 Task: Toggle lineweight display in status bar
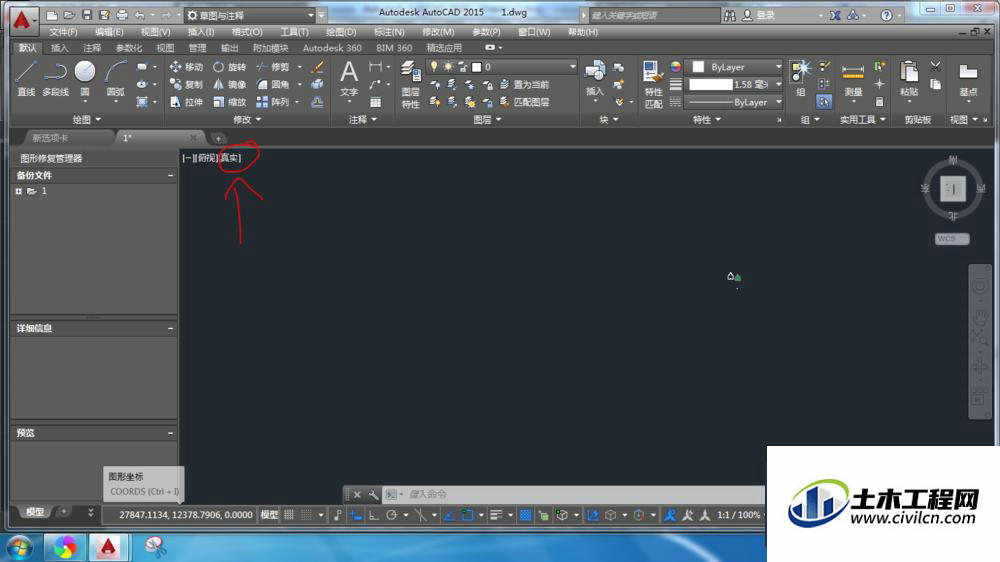point(496,515)
